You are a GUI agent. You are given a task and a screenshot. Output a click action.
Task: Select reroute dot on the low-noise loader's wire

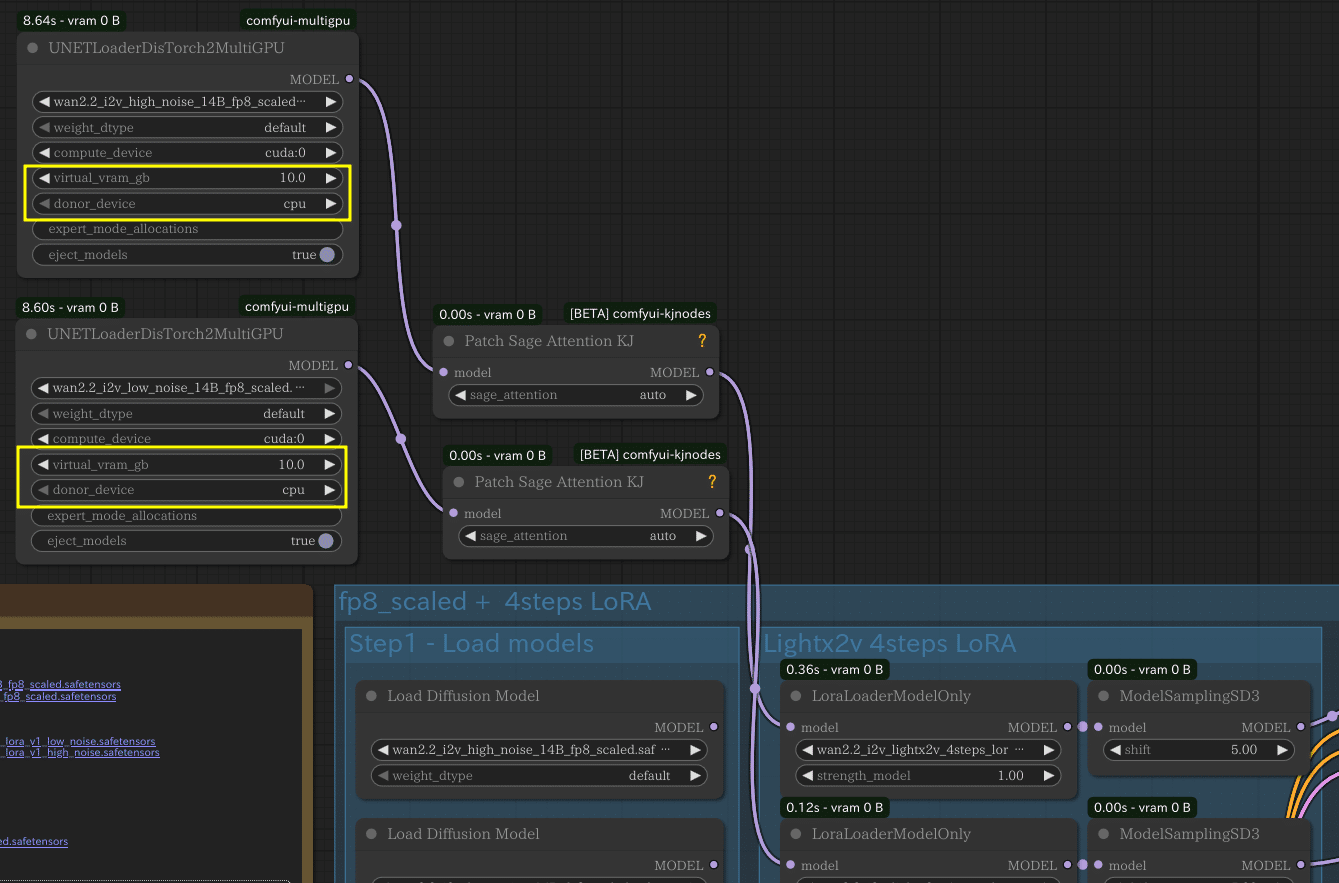(401, 438)
